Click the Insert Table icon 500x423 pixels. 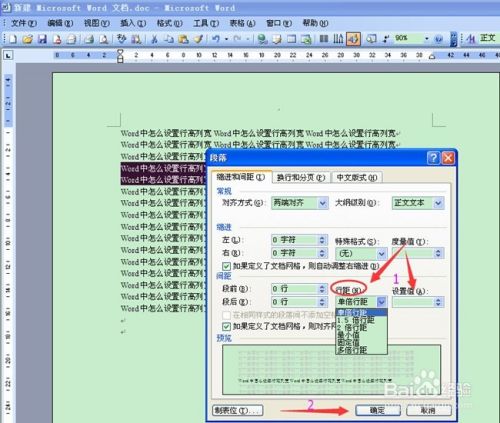tap(292, 39)
